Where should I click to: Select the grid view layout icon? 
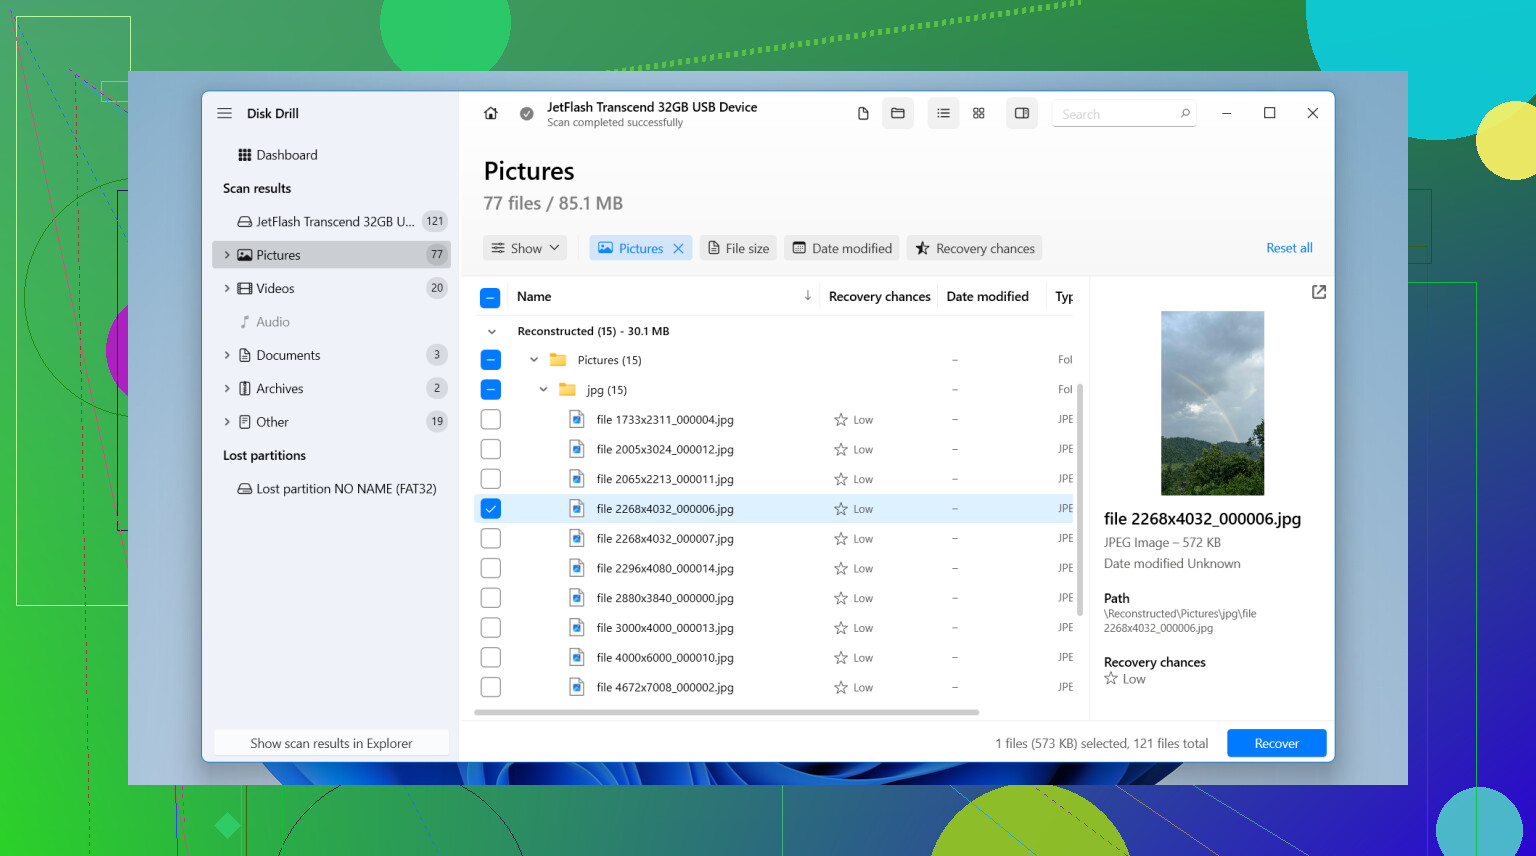point(979,114)
